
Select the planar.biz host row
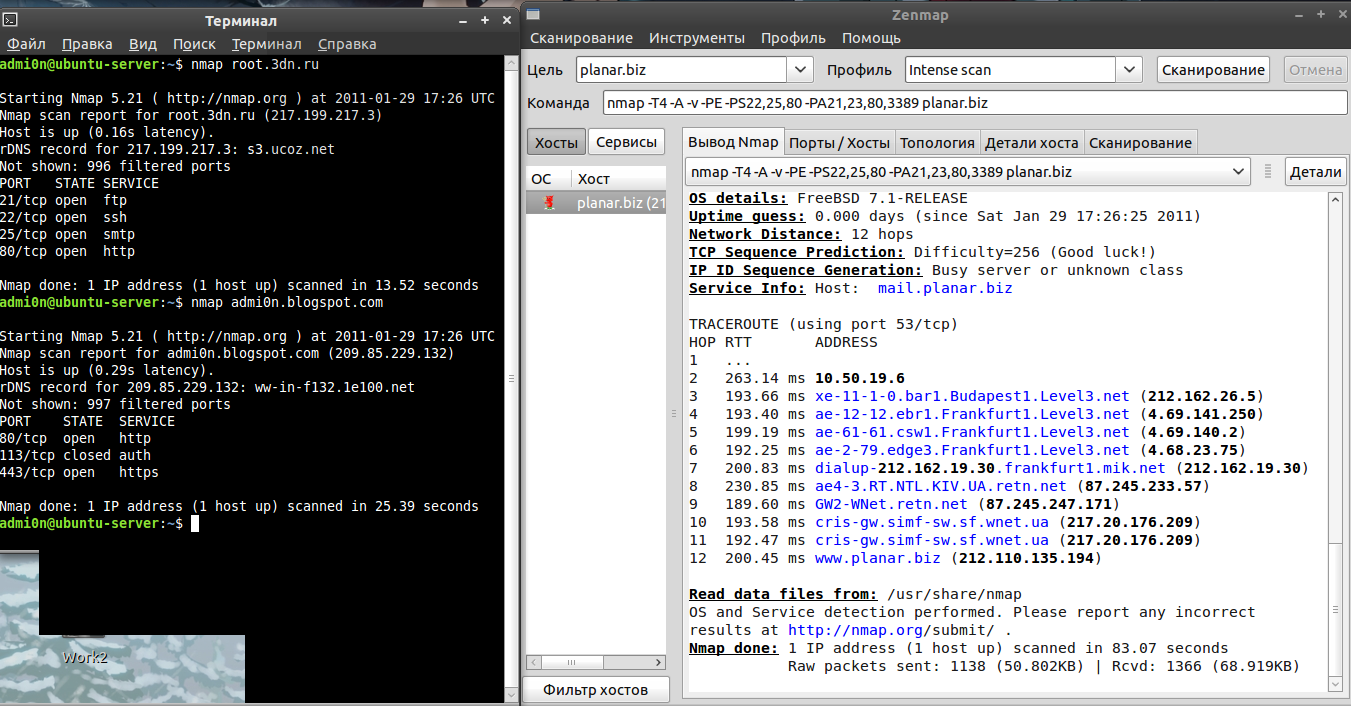[596, 203]
